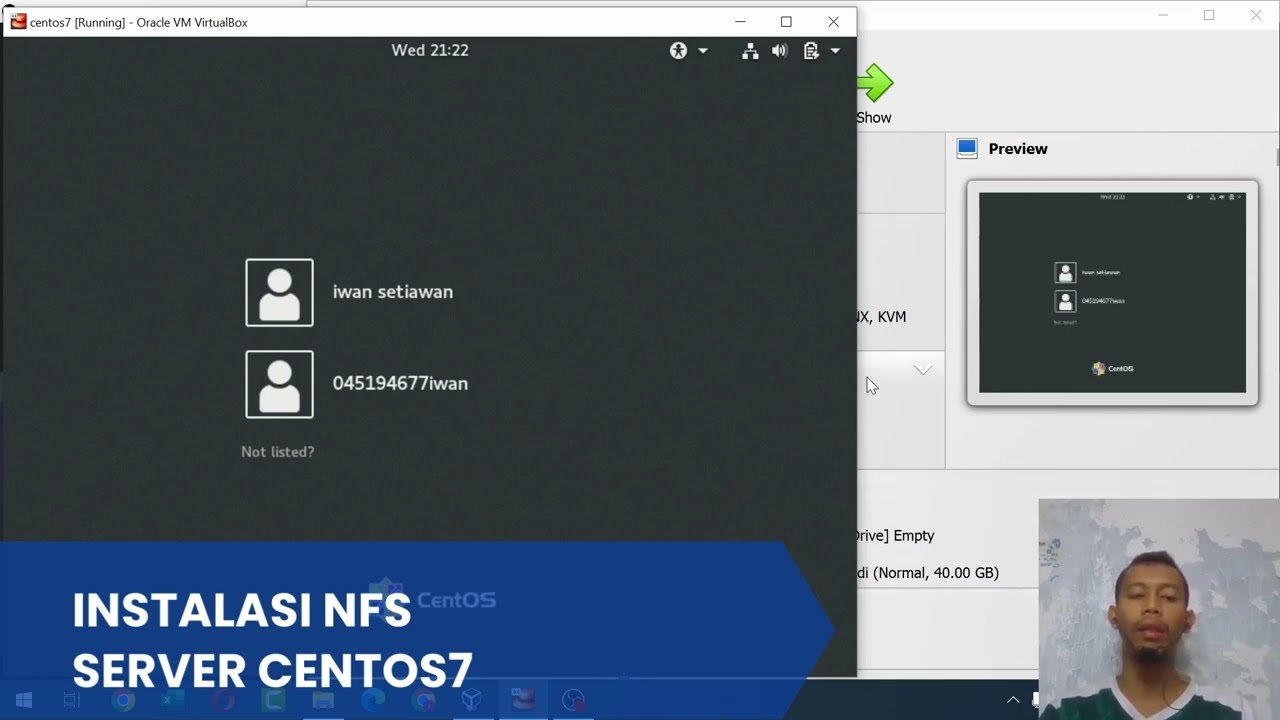Click the VirtualBox Manager details scrollbar
The width and height of the screenshot is (1280, 720).
tap(1276, 157)
